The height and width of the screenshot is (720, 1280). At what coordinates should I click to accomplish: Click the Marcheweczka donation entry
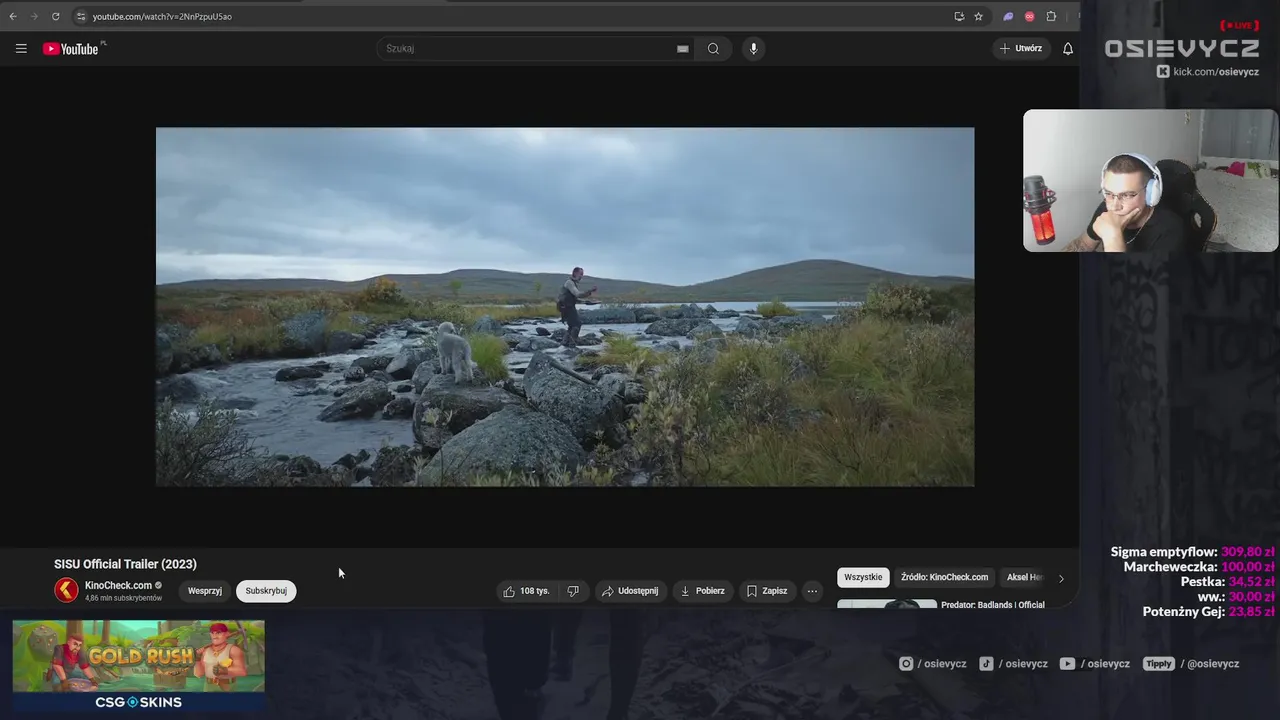(1199, 567)
